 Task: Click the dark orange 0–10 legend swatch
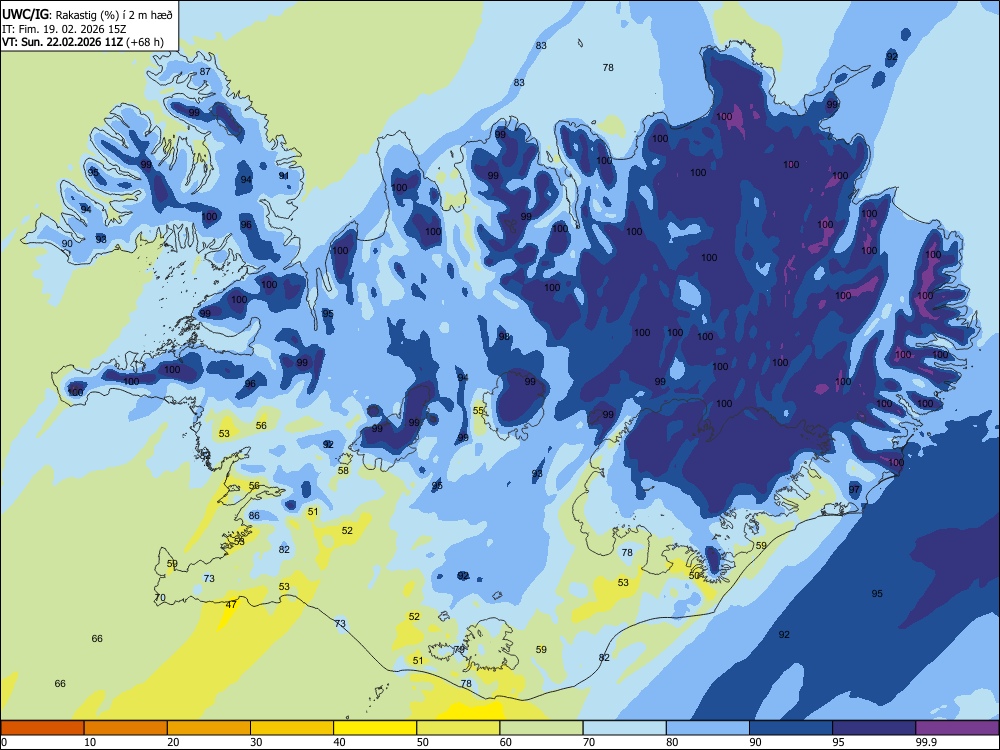click(x=42, y=728)
